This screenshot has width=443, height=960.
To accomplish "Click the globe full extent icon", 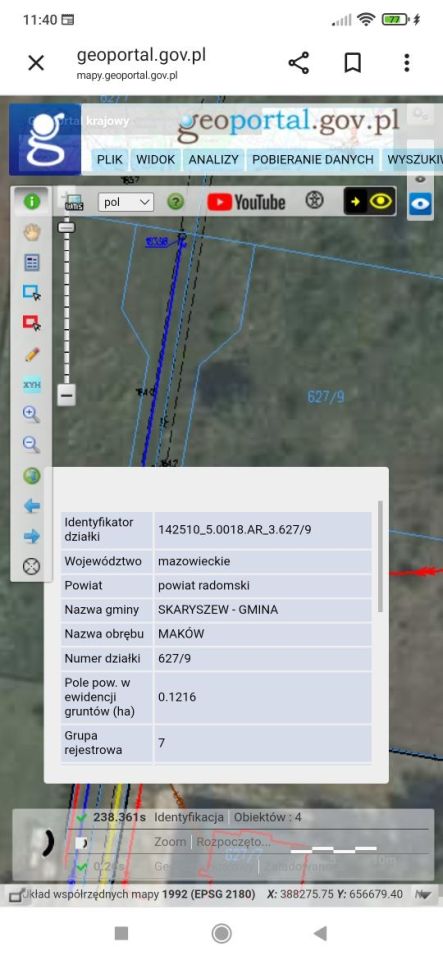I will click(31, 476).
